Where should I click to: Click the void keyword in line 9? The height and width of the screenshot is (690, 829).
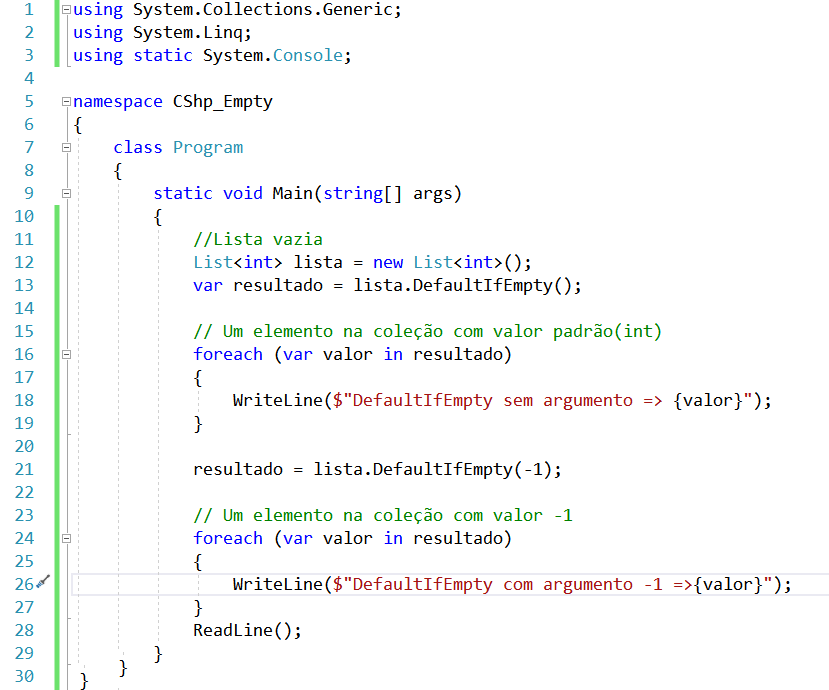(x=243, y=194)
